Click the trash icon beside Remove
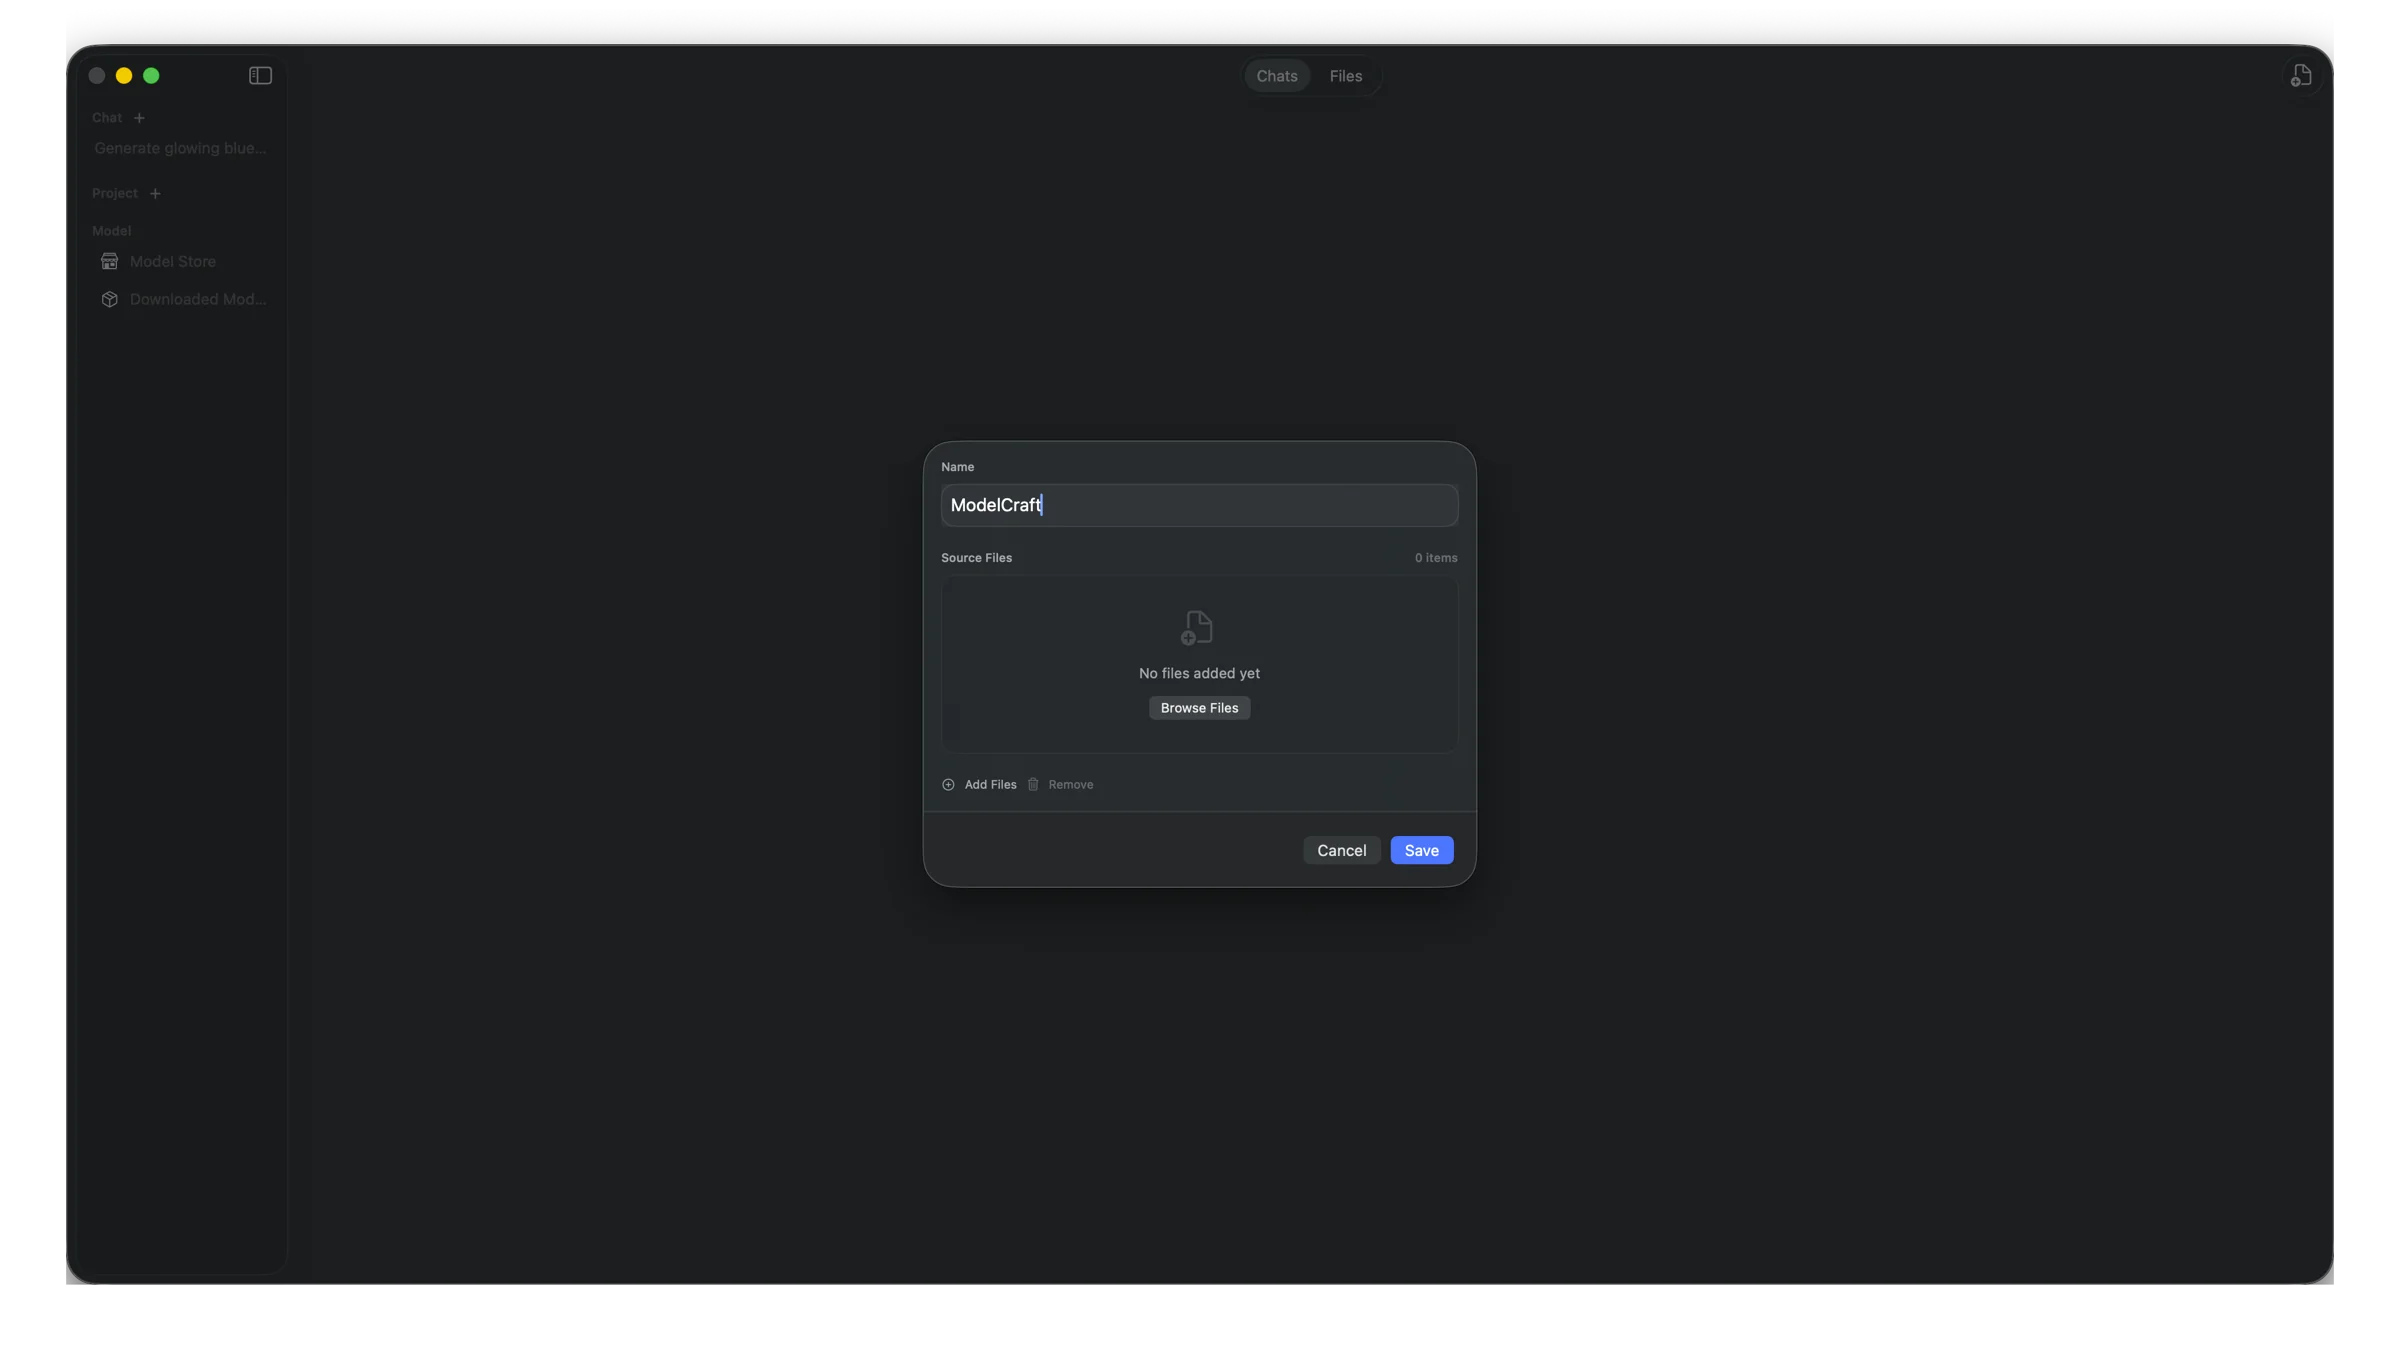 (x=1033, y=785)
